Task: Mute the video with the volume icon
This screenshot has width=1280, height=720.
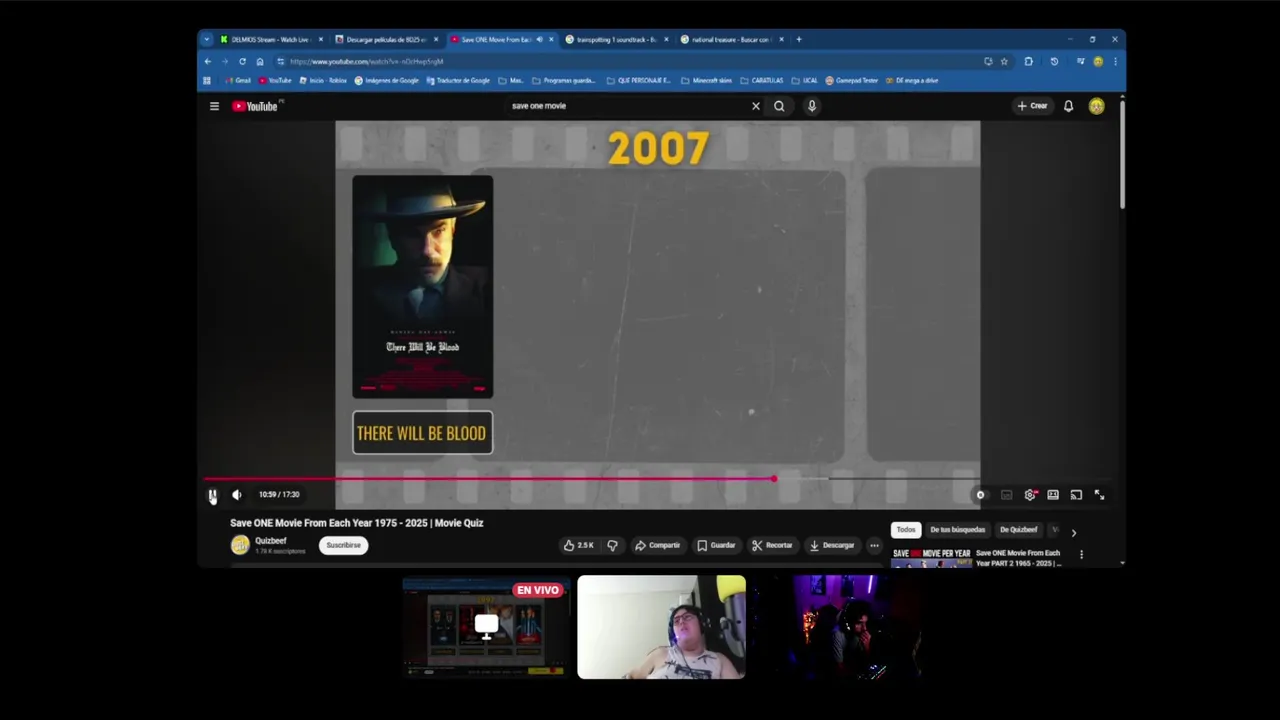Action: (x=236, y=494)
